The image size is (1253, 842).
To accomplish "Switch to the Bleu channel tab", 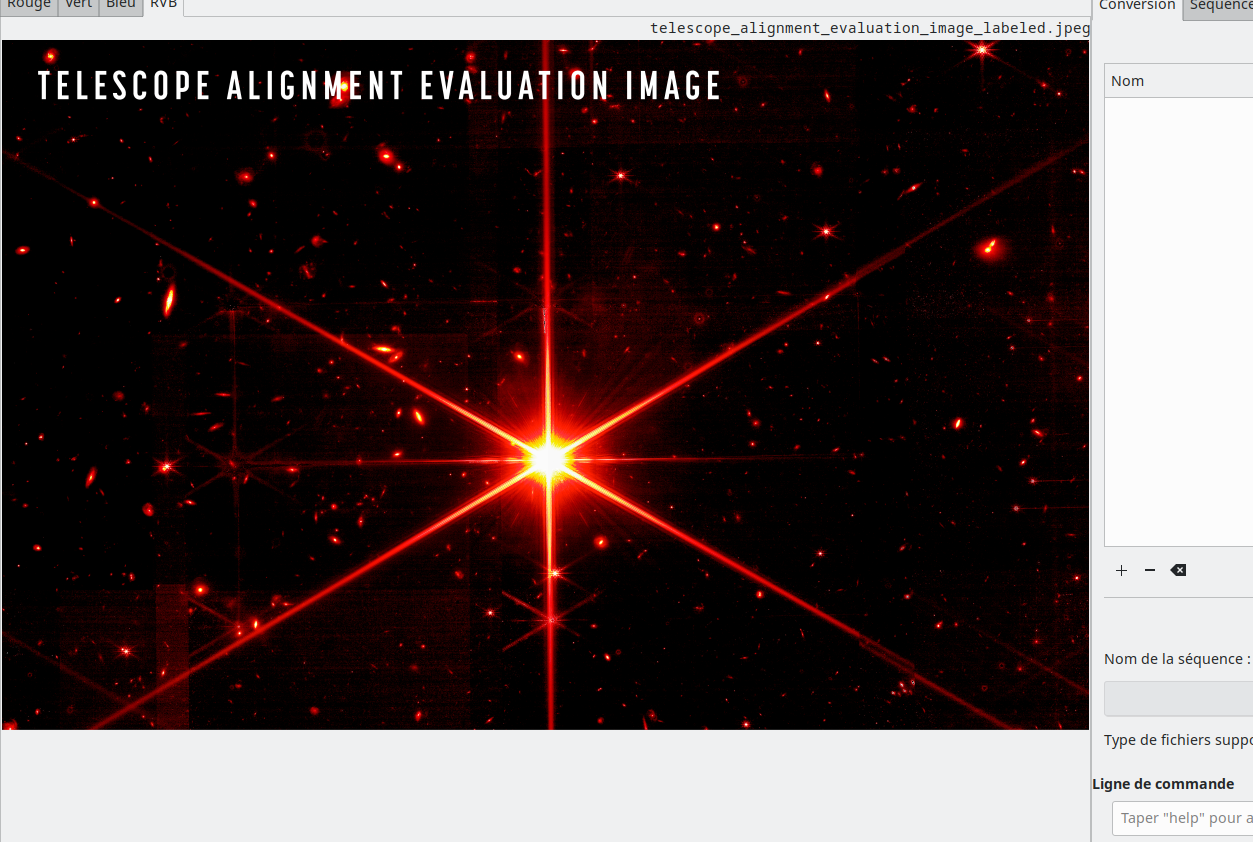I will click(120, 5).
